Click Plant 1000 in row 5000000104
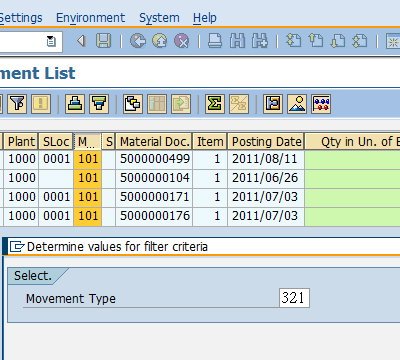The height and width of the screenshot is (360, 400). [21, 178]
